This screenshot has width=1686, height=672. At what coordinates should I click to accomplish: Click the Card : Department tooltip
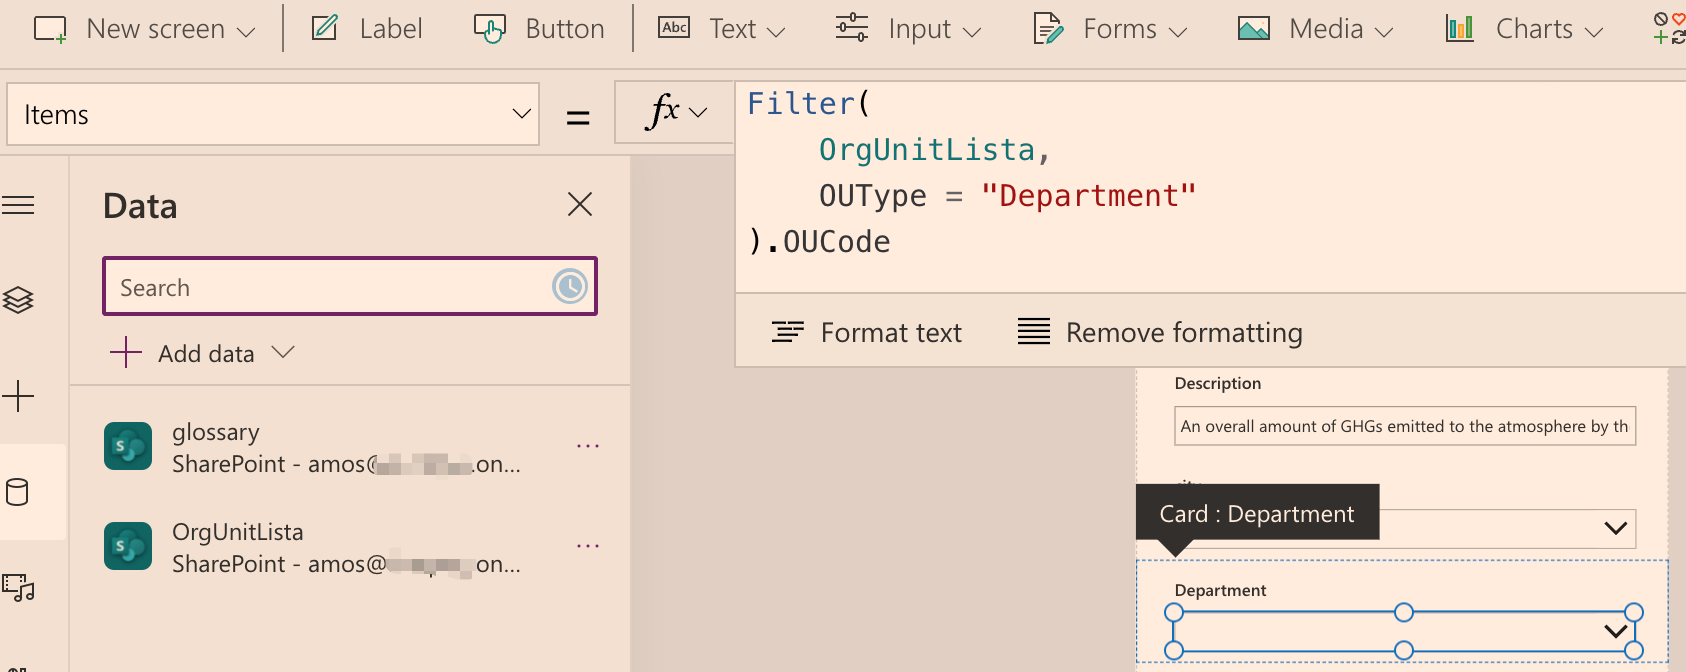coord(1257,513)
